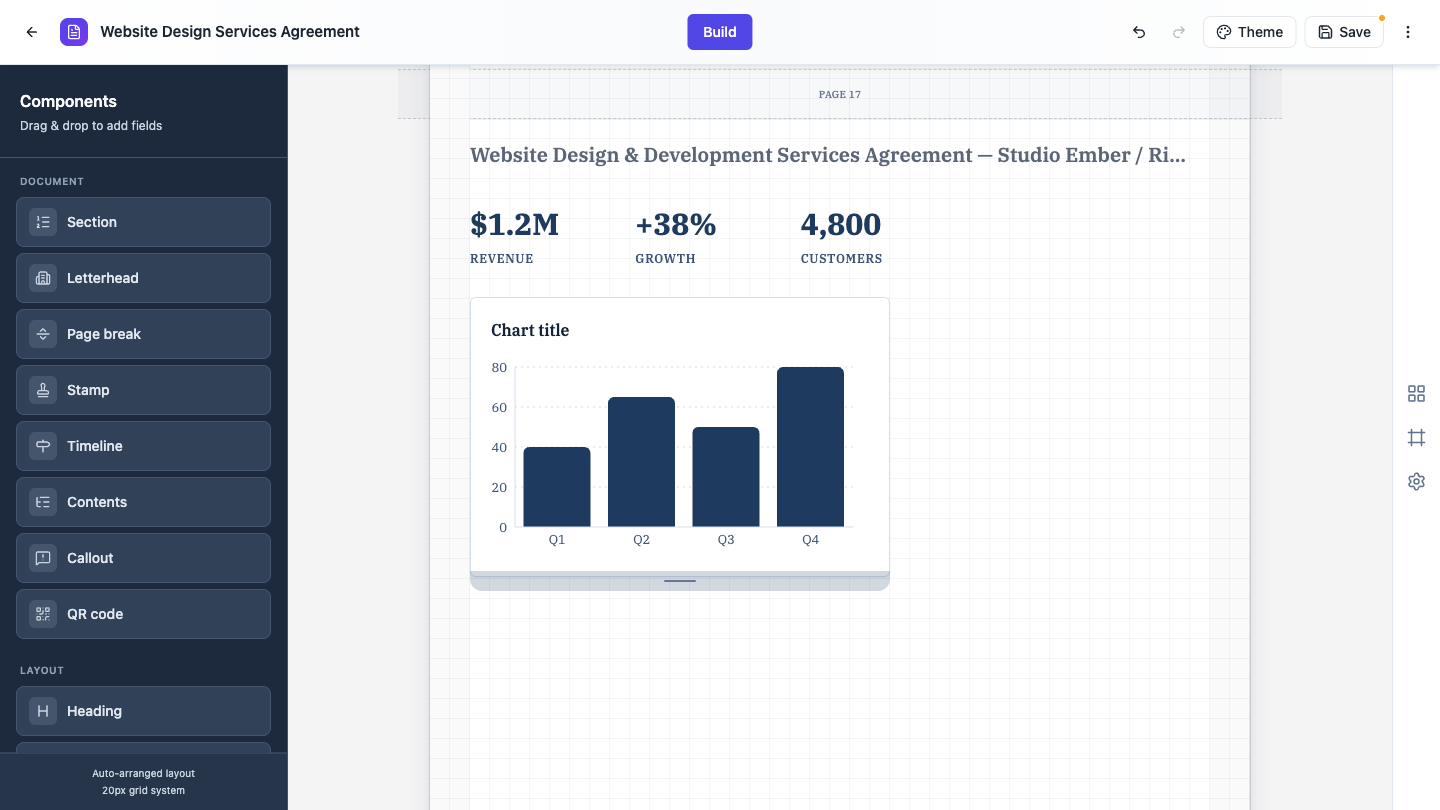Add a Stamp component
Image resolution: width=1440 pixels, height=810 pixels.
pyautogui.click(x=143, y=390)
